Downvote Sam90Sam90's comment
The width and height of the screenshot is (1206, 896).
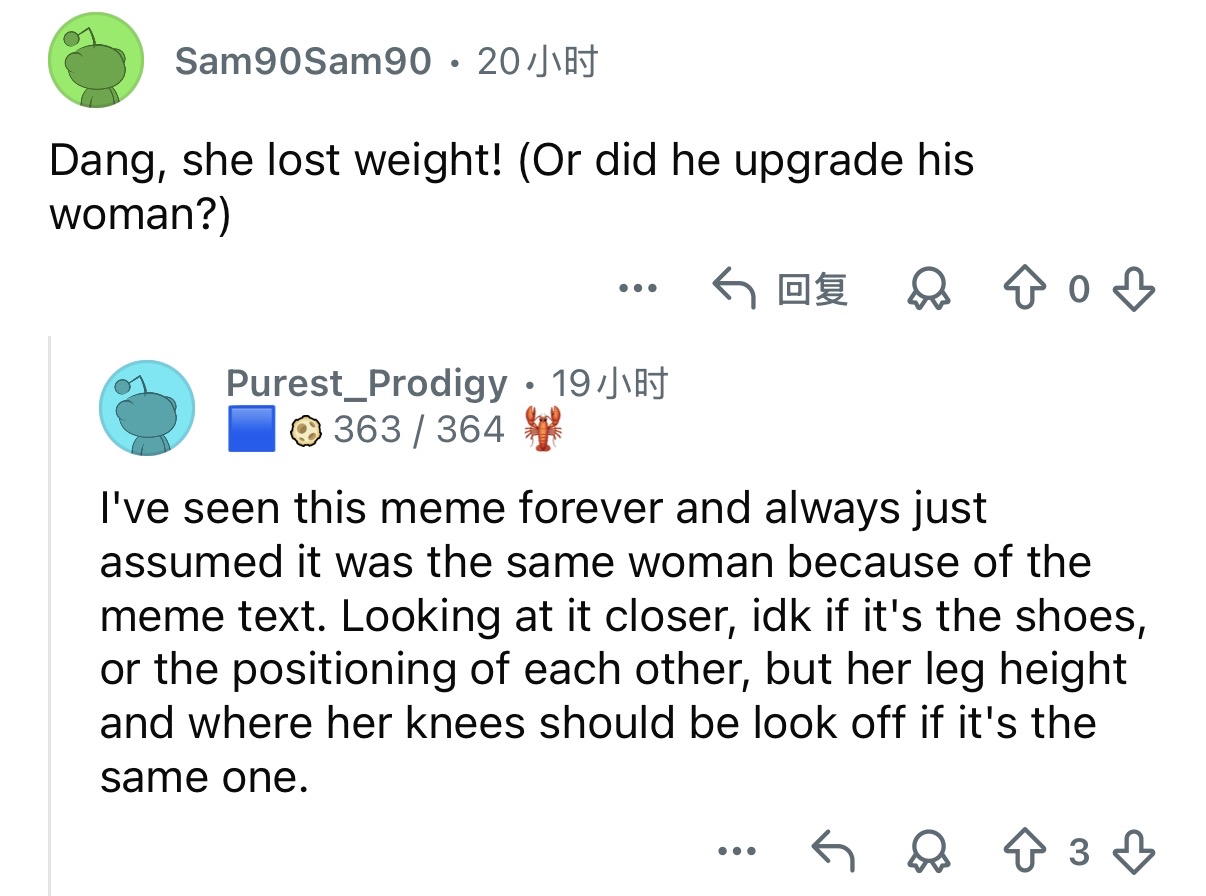click(1134, 290)
